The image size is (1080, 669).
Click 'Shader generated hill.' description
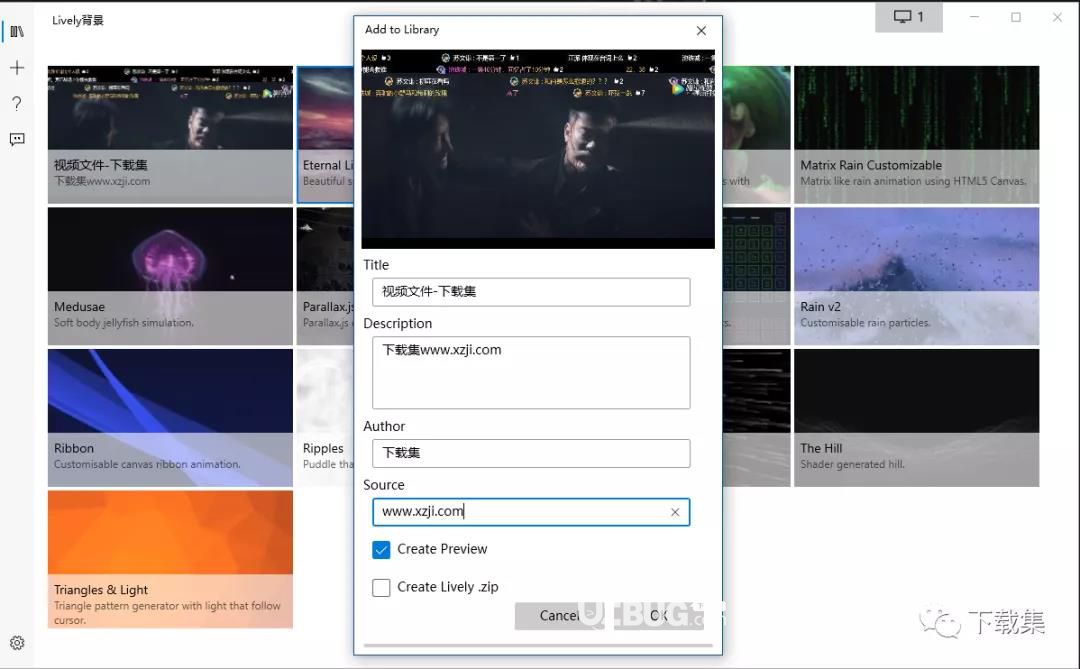pos(852,464)
